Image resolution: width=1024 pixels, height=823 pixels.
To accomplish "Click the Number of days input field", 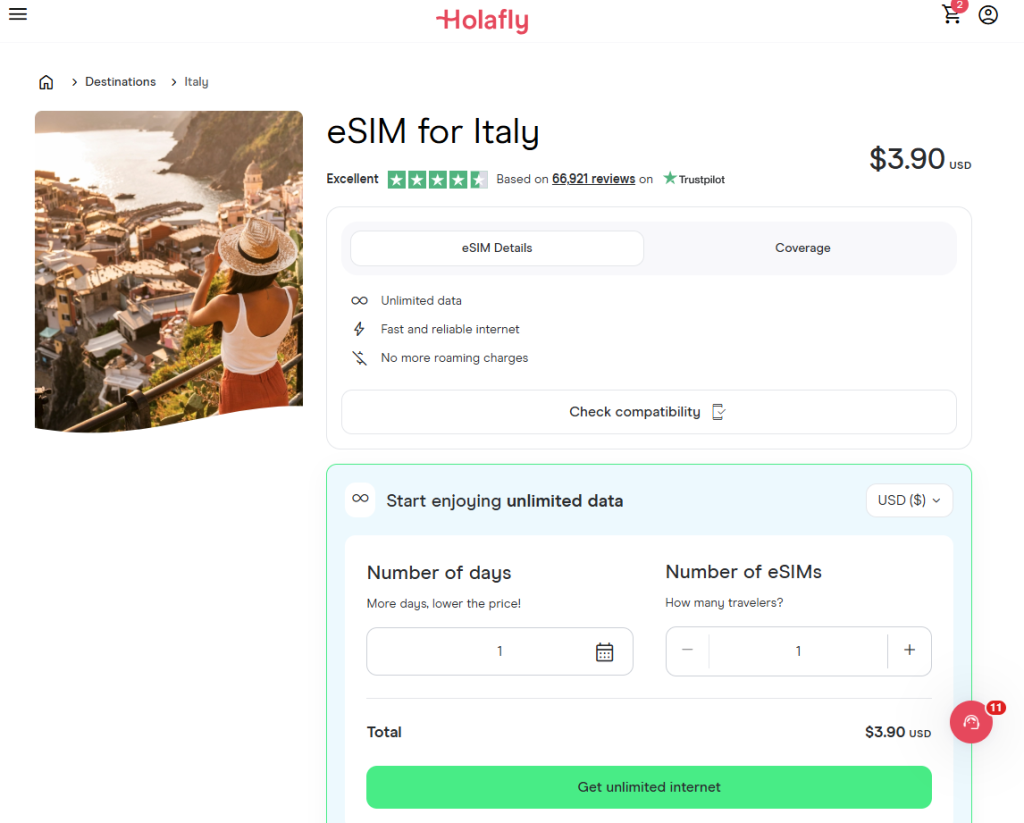I will click(x=480, y=652).
